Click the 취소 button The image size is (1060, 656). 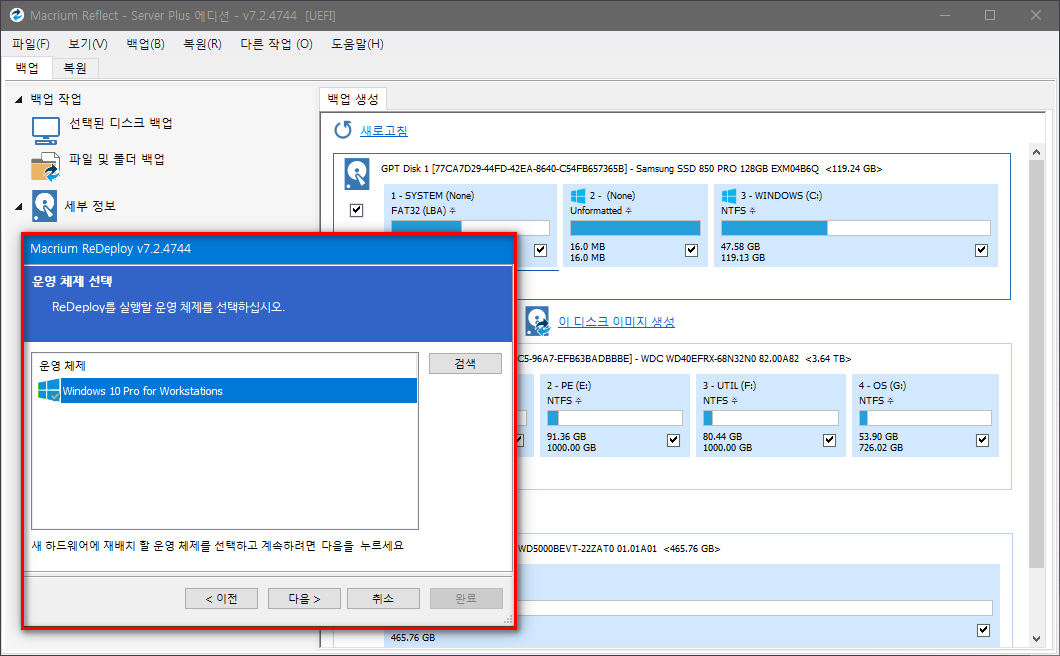pos(383,599)
